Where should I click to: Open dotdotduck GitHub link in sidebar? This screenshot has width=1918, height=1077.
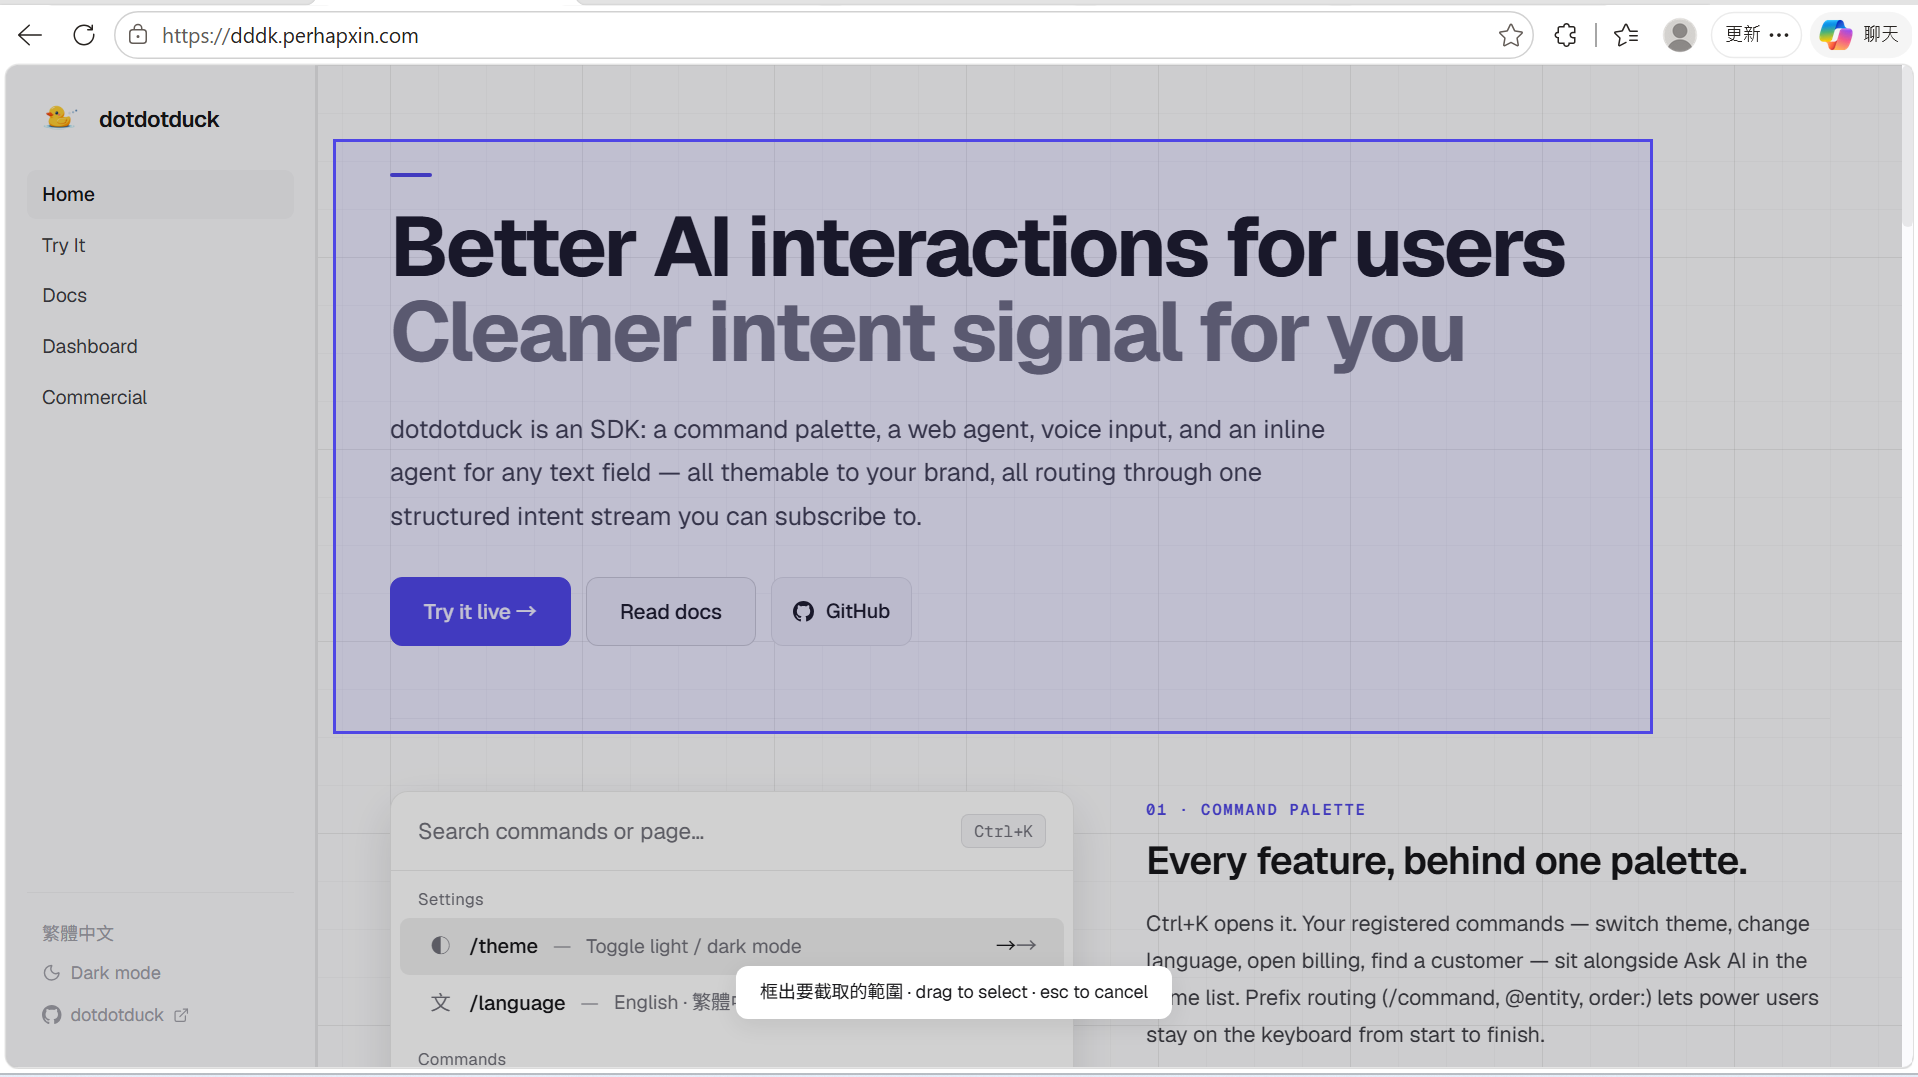[115, 1015]
